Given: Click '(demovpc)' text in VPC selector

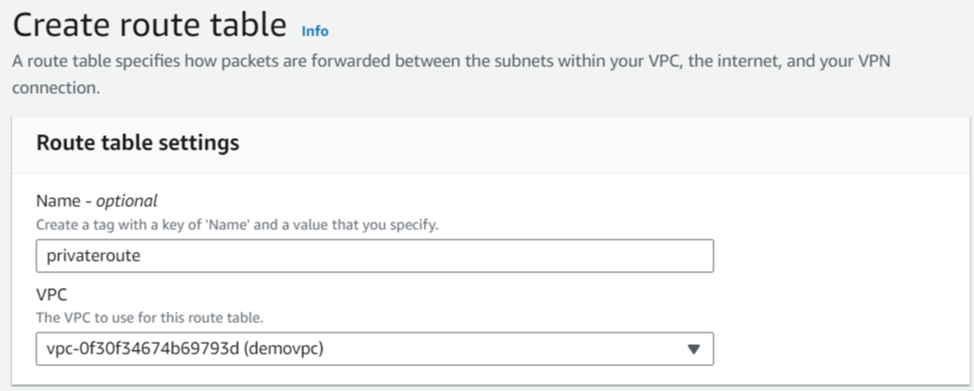Looking at the screenshot, I should pyautogui.click(x=284, y=349).
